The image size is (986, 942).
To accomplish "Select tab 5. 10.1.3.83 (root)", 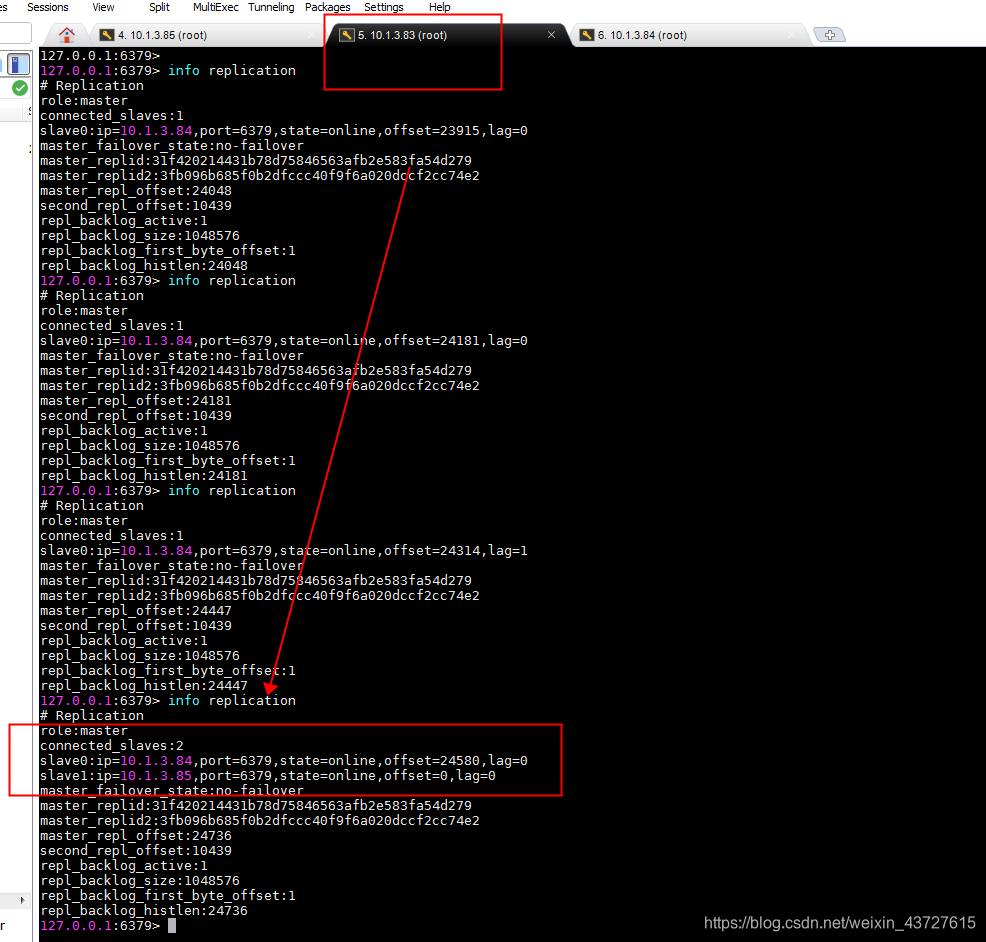I will [x=446, y=35].
